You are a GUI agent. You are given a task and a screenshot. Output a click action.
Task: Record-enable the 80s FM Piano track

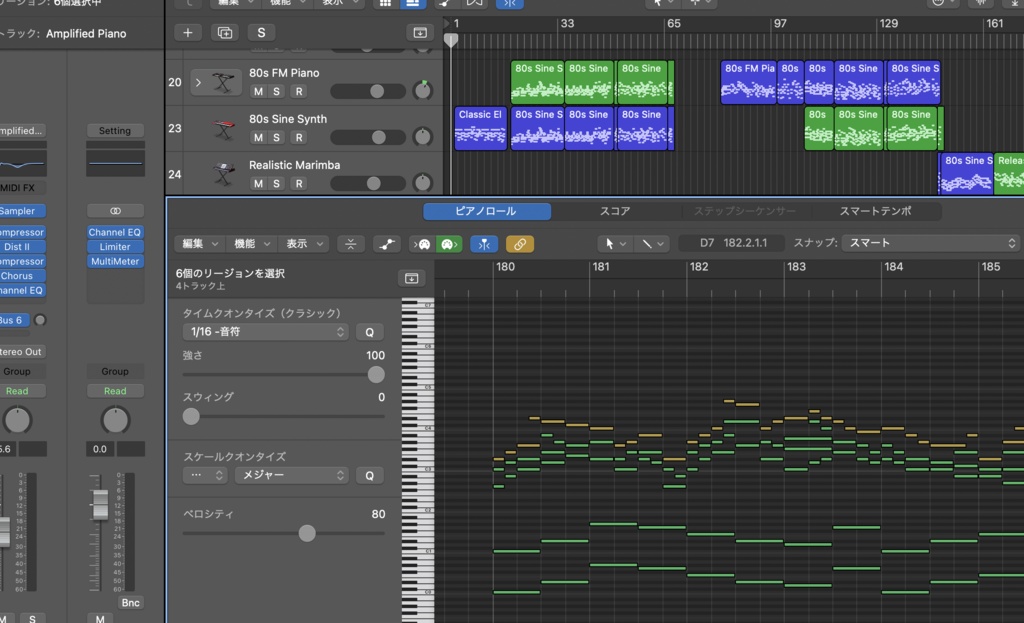point(298,91)
